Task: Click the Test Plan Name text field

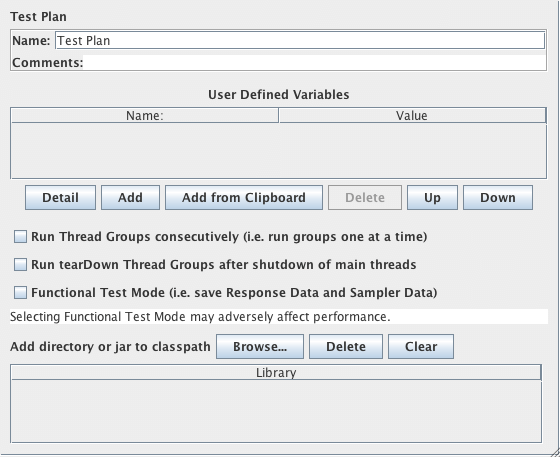Action: point(300,40)
